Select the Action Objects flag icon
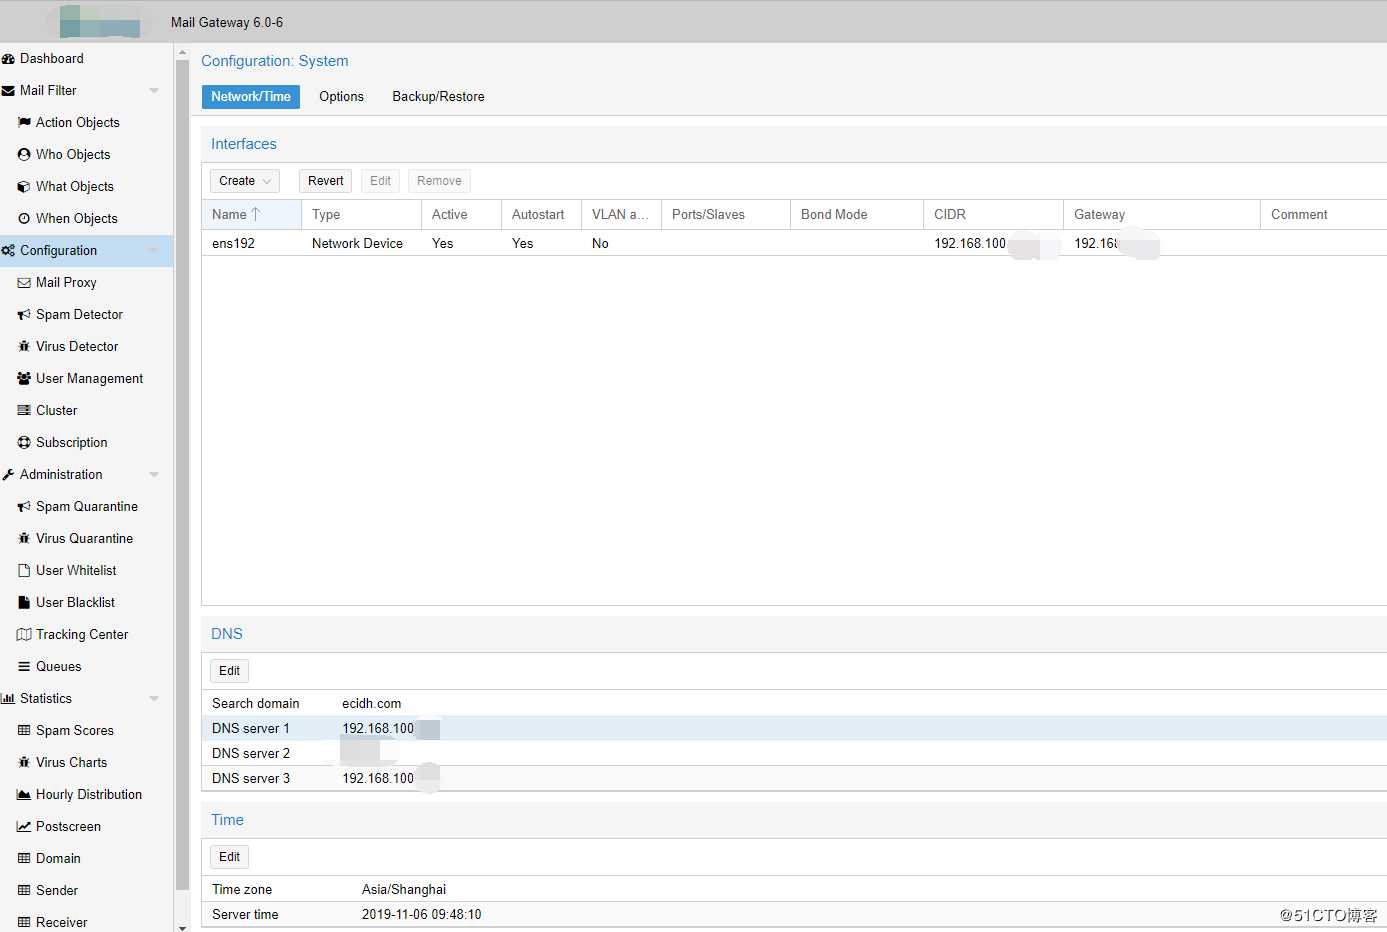Viewport: 1387px width, 932px height. (x=24, y=123)
